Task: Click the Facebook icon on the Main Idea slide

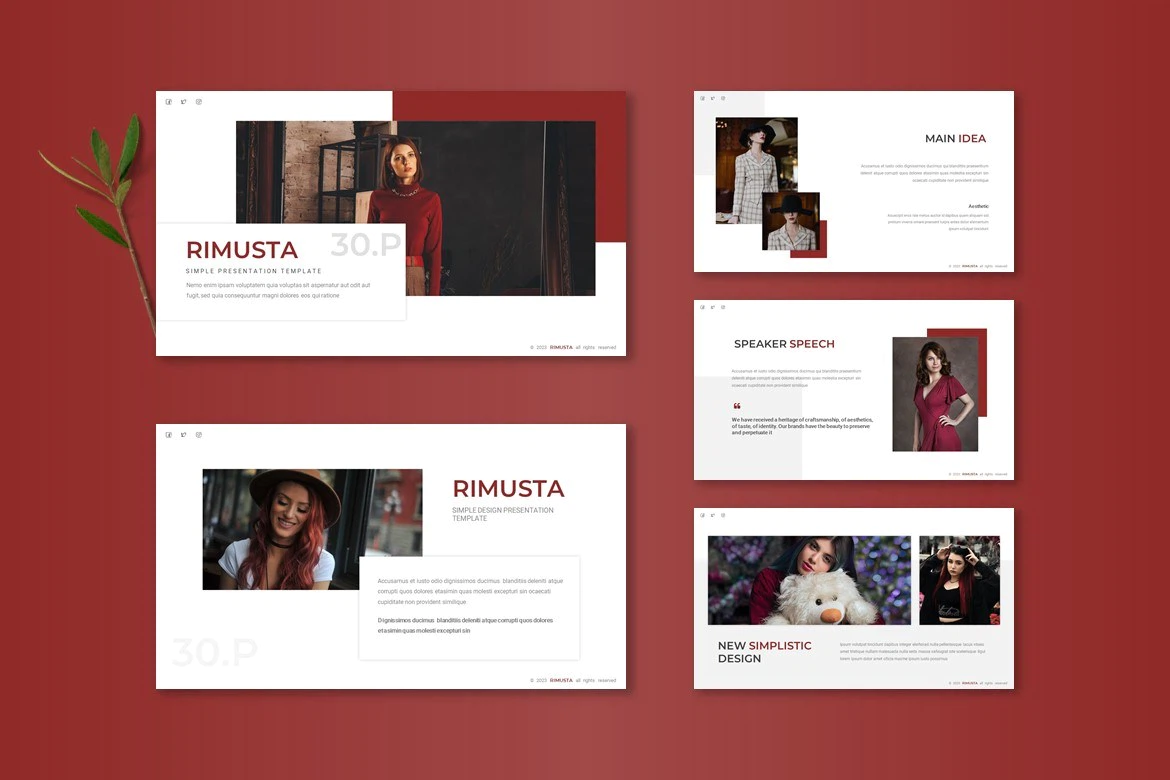Action: pyautogui.click(x=703, y=98)
